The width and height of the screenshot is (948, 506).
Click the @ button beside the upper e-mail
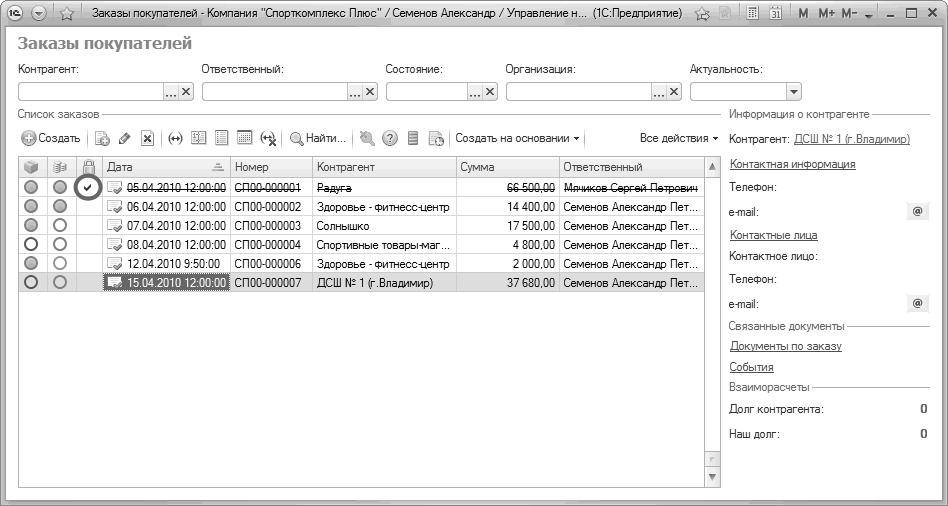tap(917, 212)
